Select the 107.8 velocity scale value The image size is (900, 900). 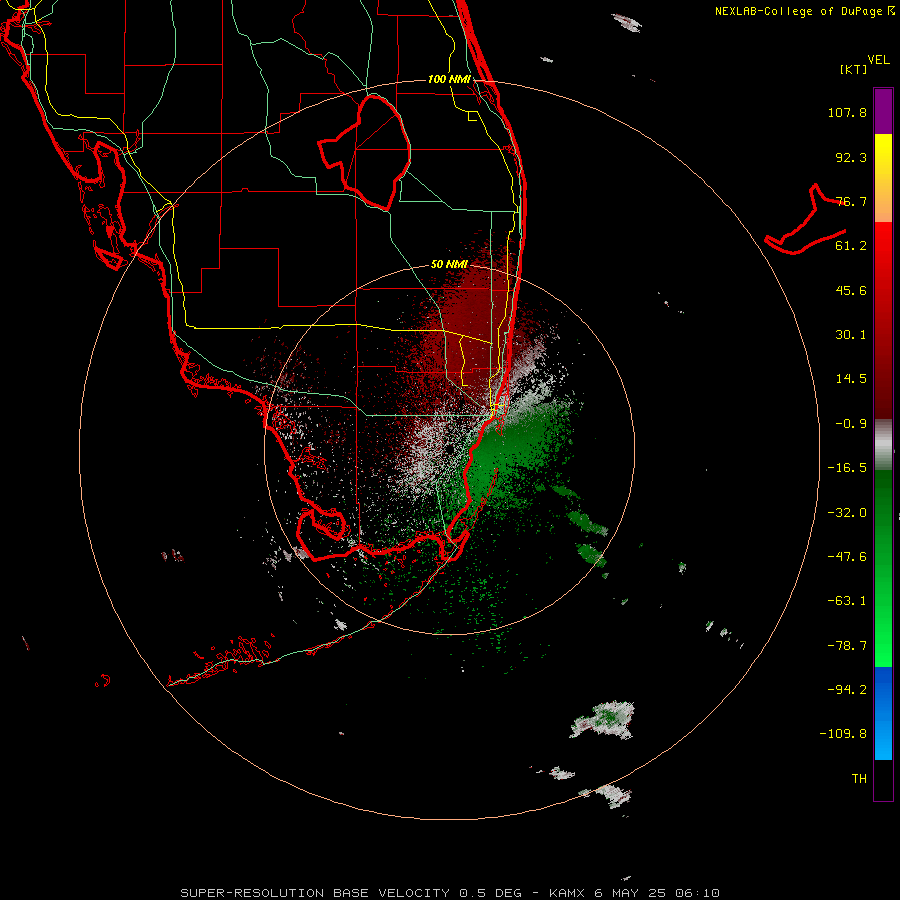(847, 112)
